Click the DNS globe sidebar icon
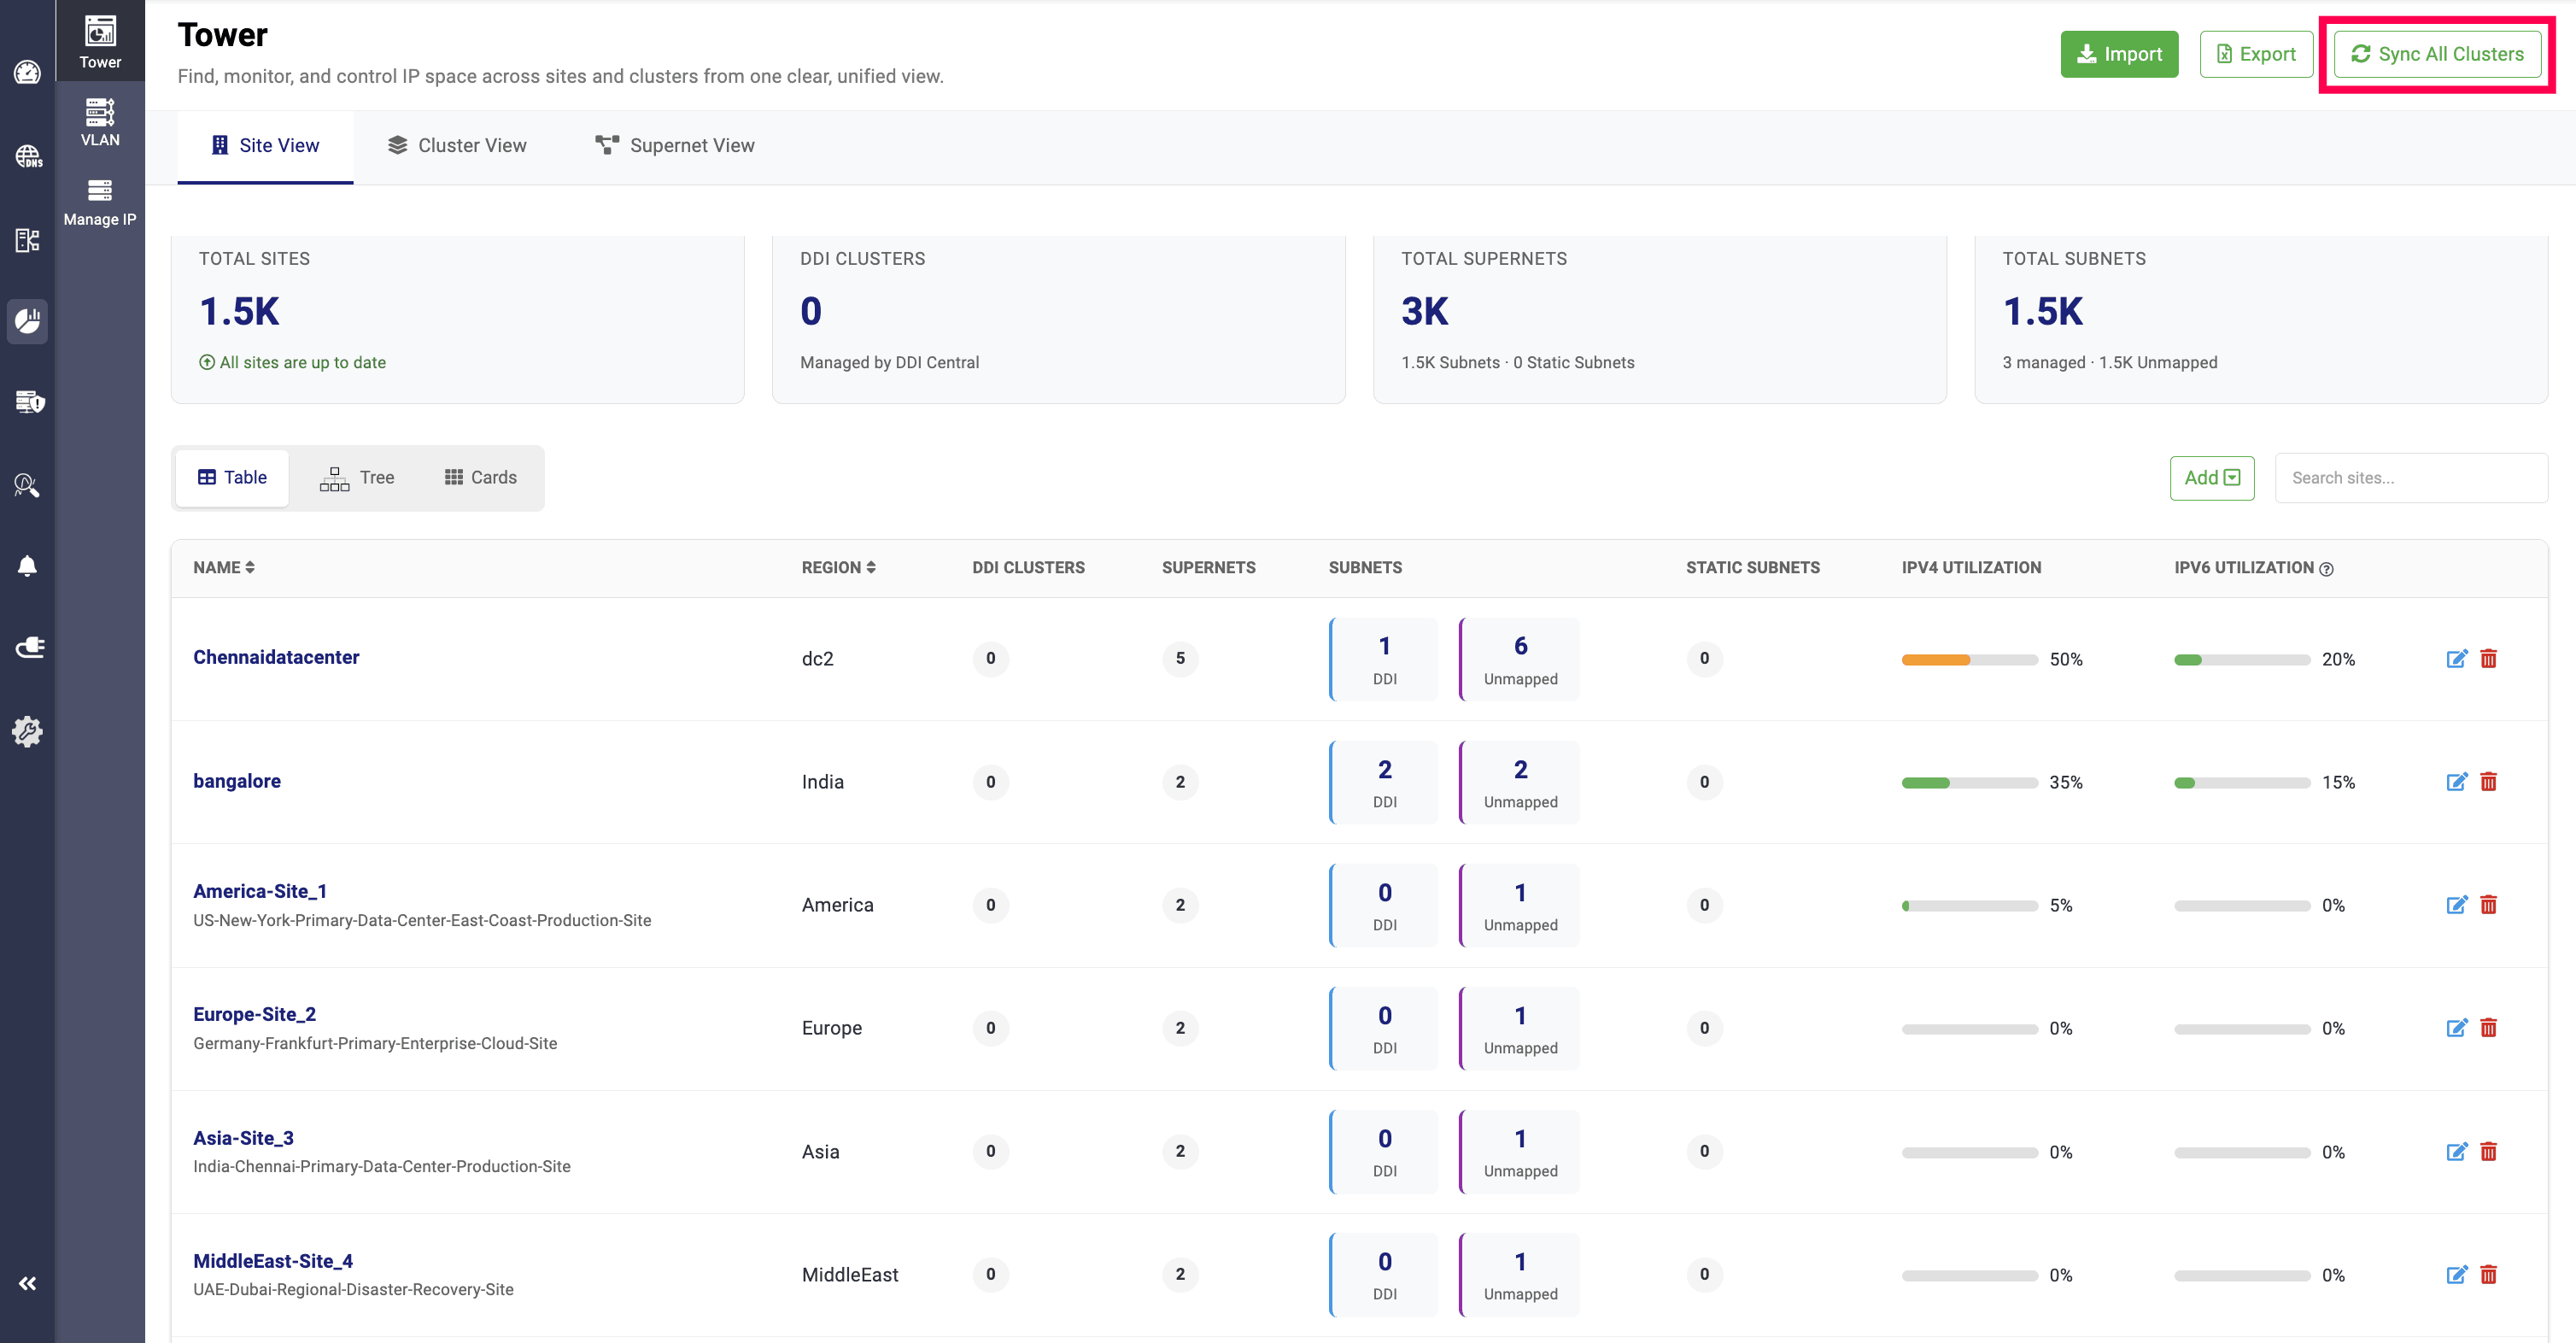The width and height of the screenshot is (2576, 1343). point(27,157)
